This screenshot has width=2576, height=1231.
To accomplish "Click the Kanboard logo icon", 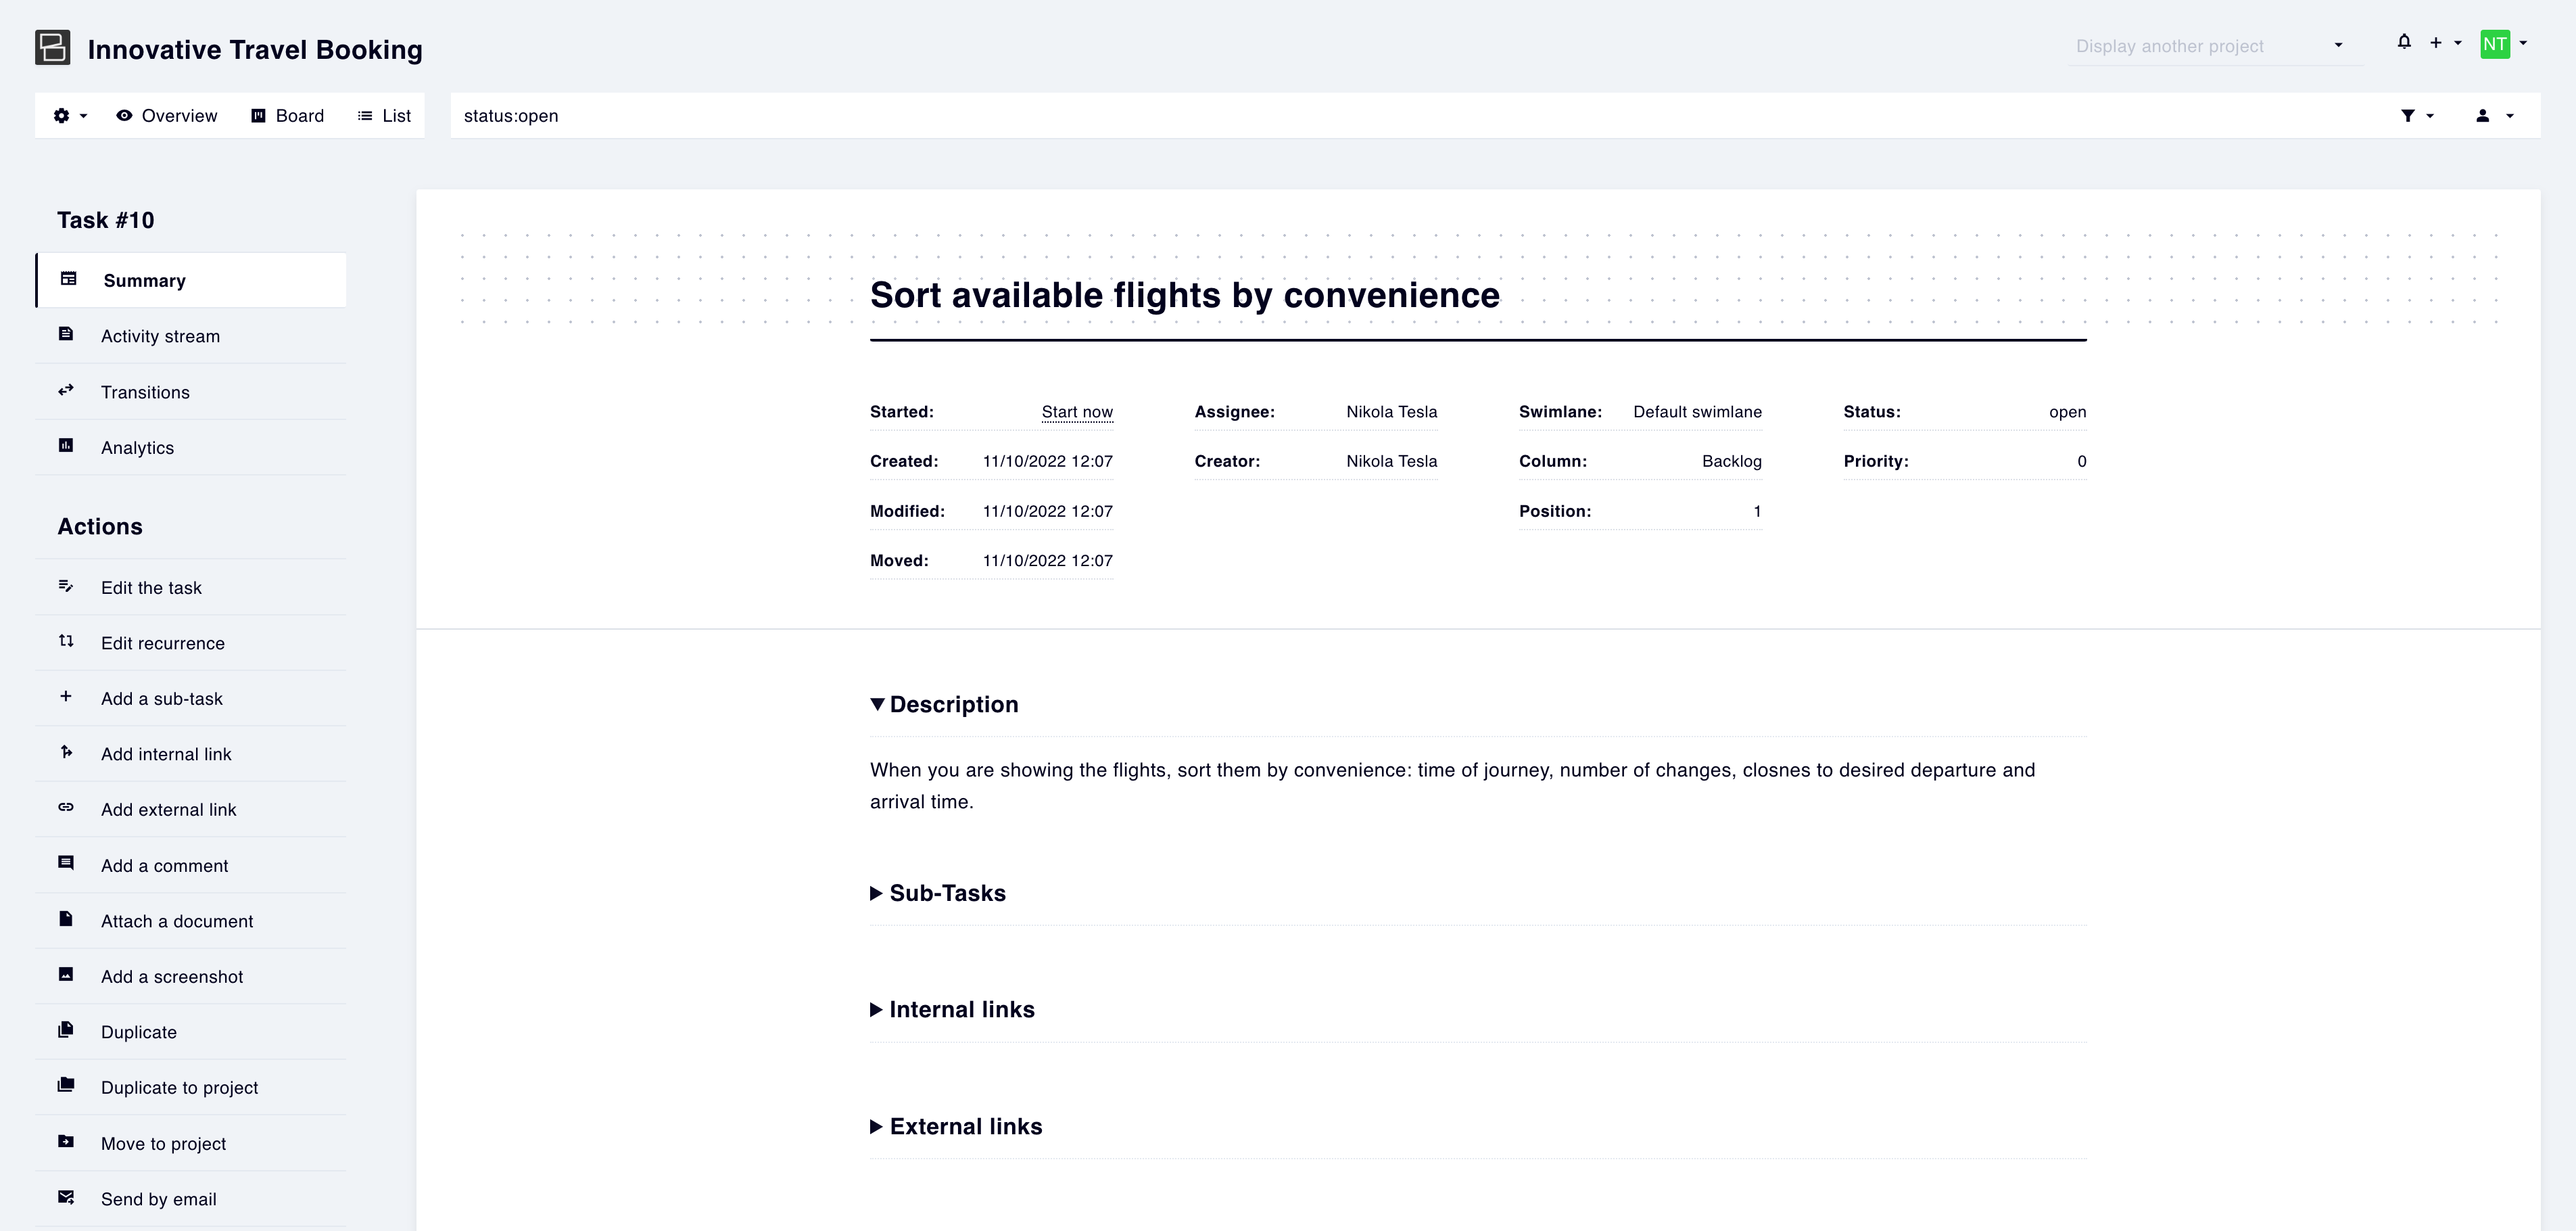I will [53, 48].
